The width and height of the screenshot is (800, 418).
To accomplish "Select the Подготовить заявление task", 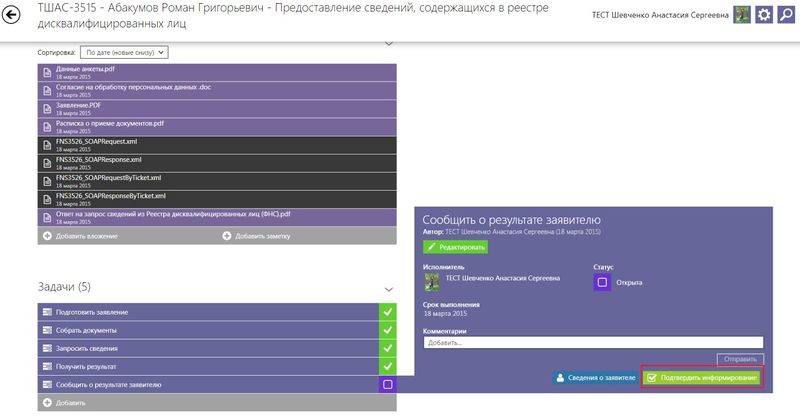I will point(208,312).
